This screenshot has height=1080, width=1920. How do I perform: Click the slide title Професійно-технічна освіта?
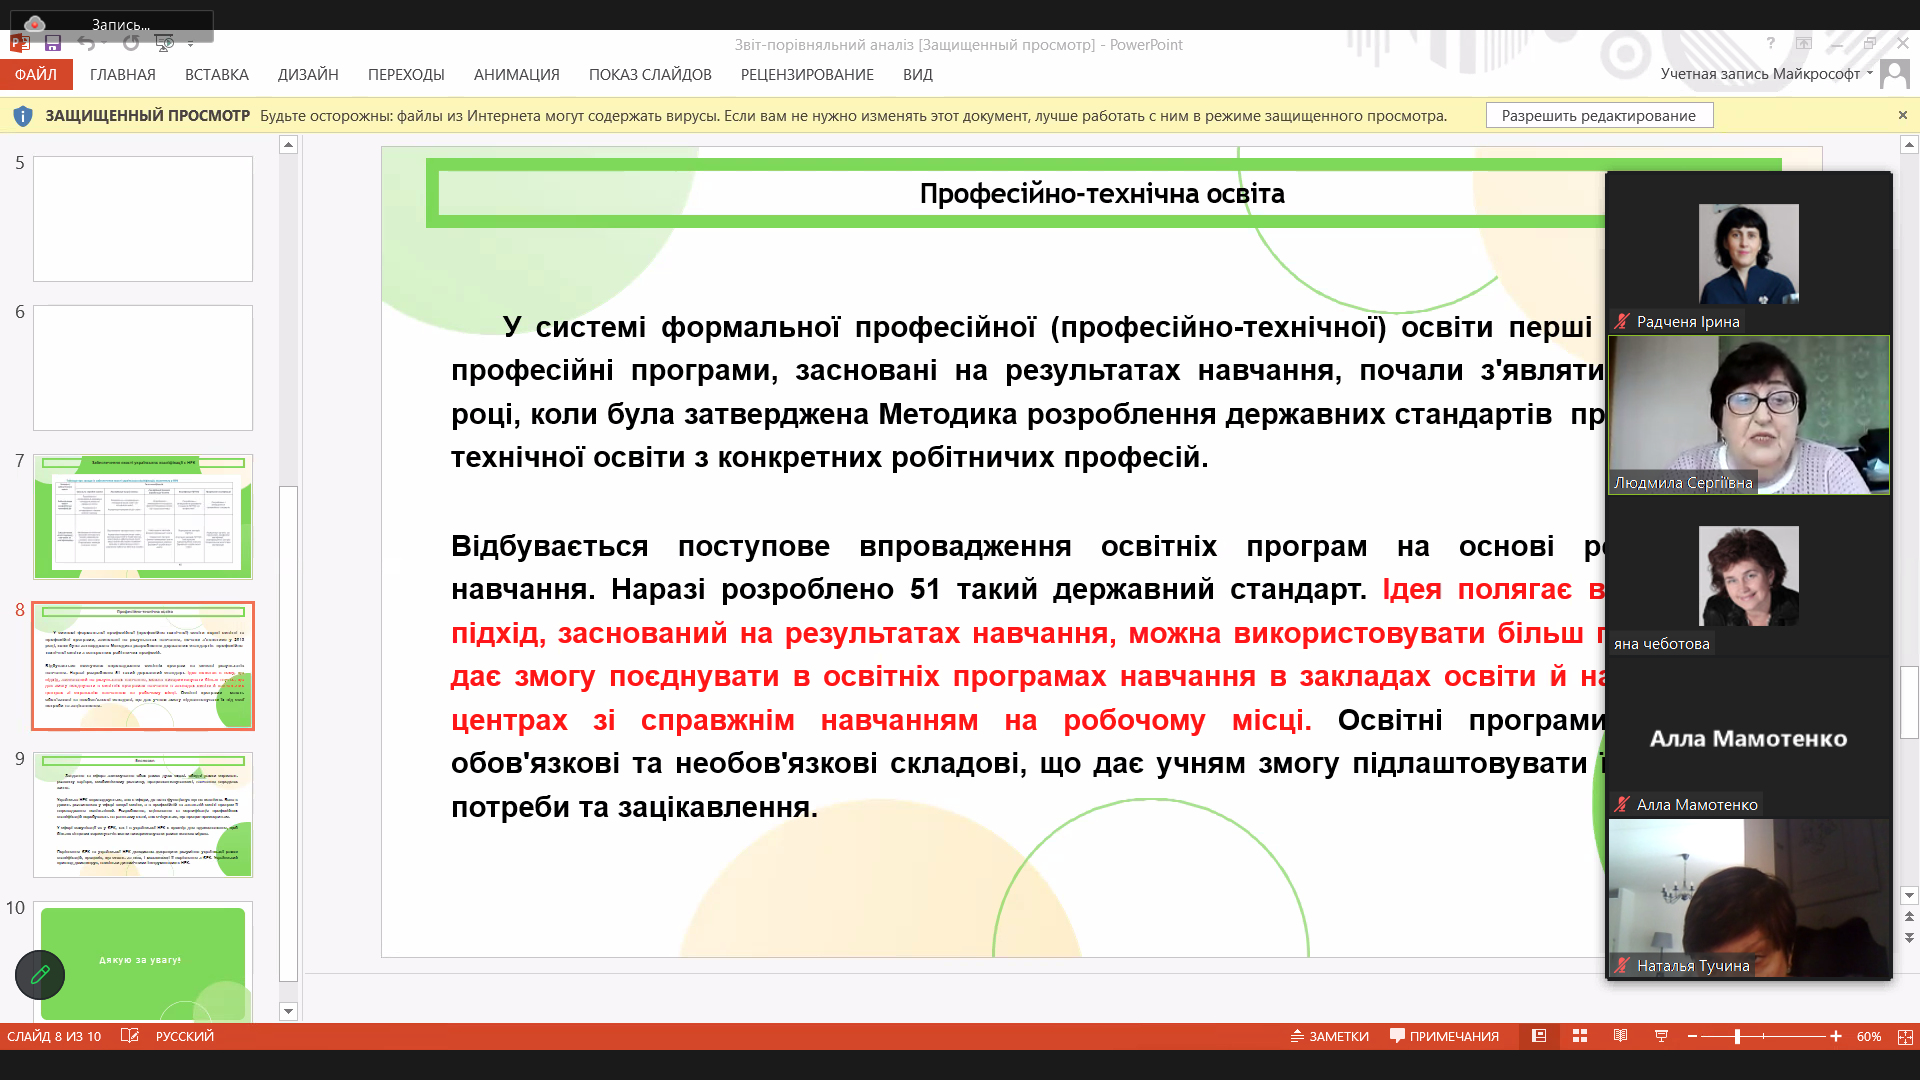pyautogui.click(x=1102, y=193)
